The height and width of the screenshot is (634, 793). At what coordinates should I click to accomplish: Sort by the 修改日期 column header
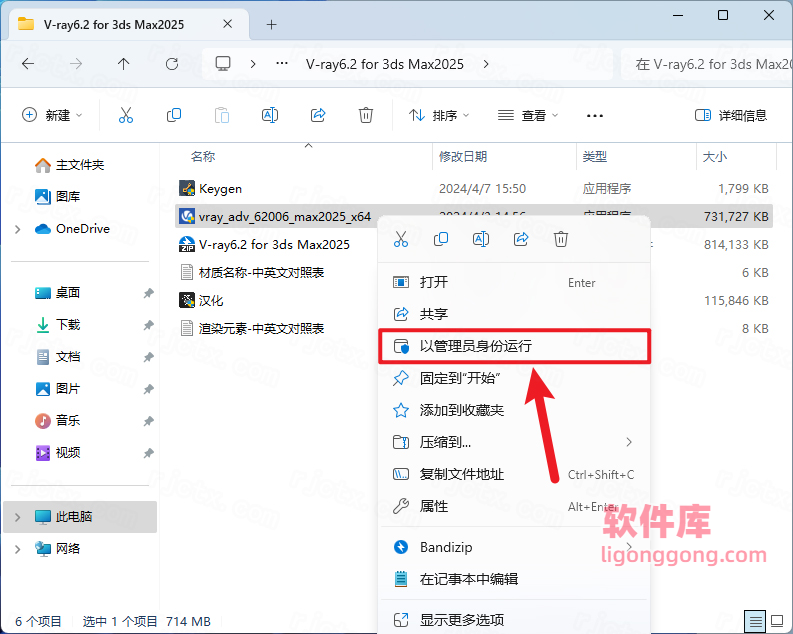463,157
